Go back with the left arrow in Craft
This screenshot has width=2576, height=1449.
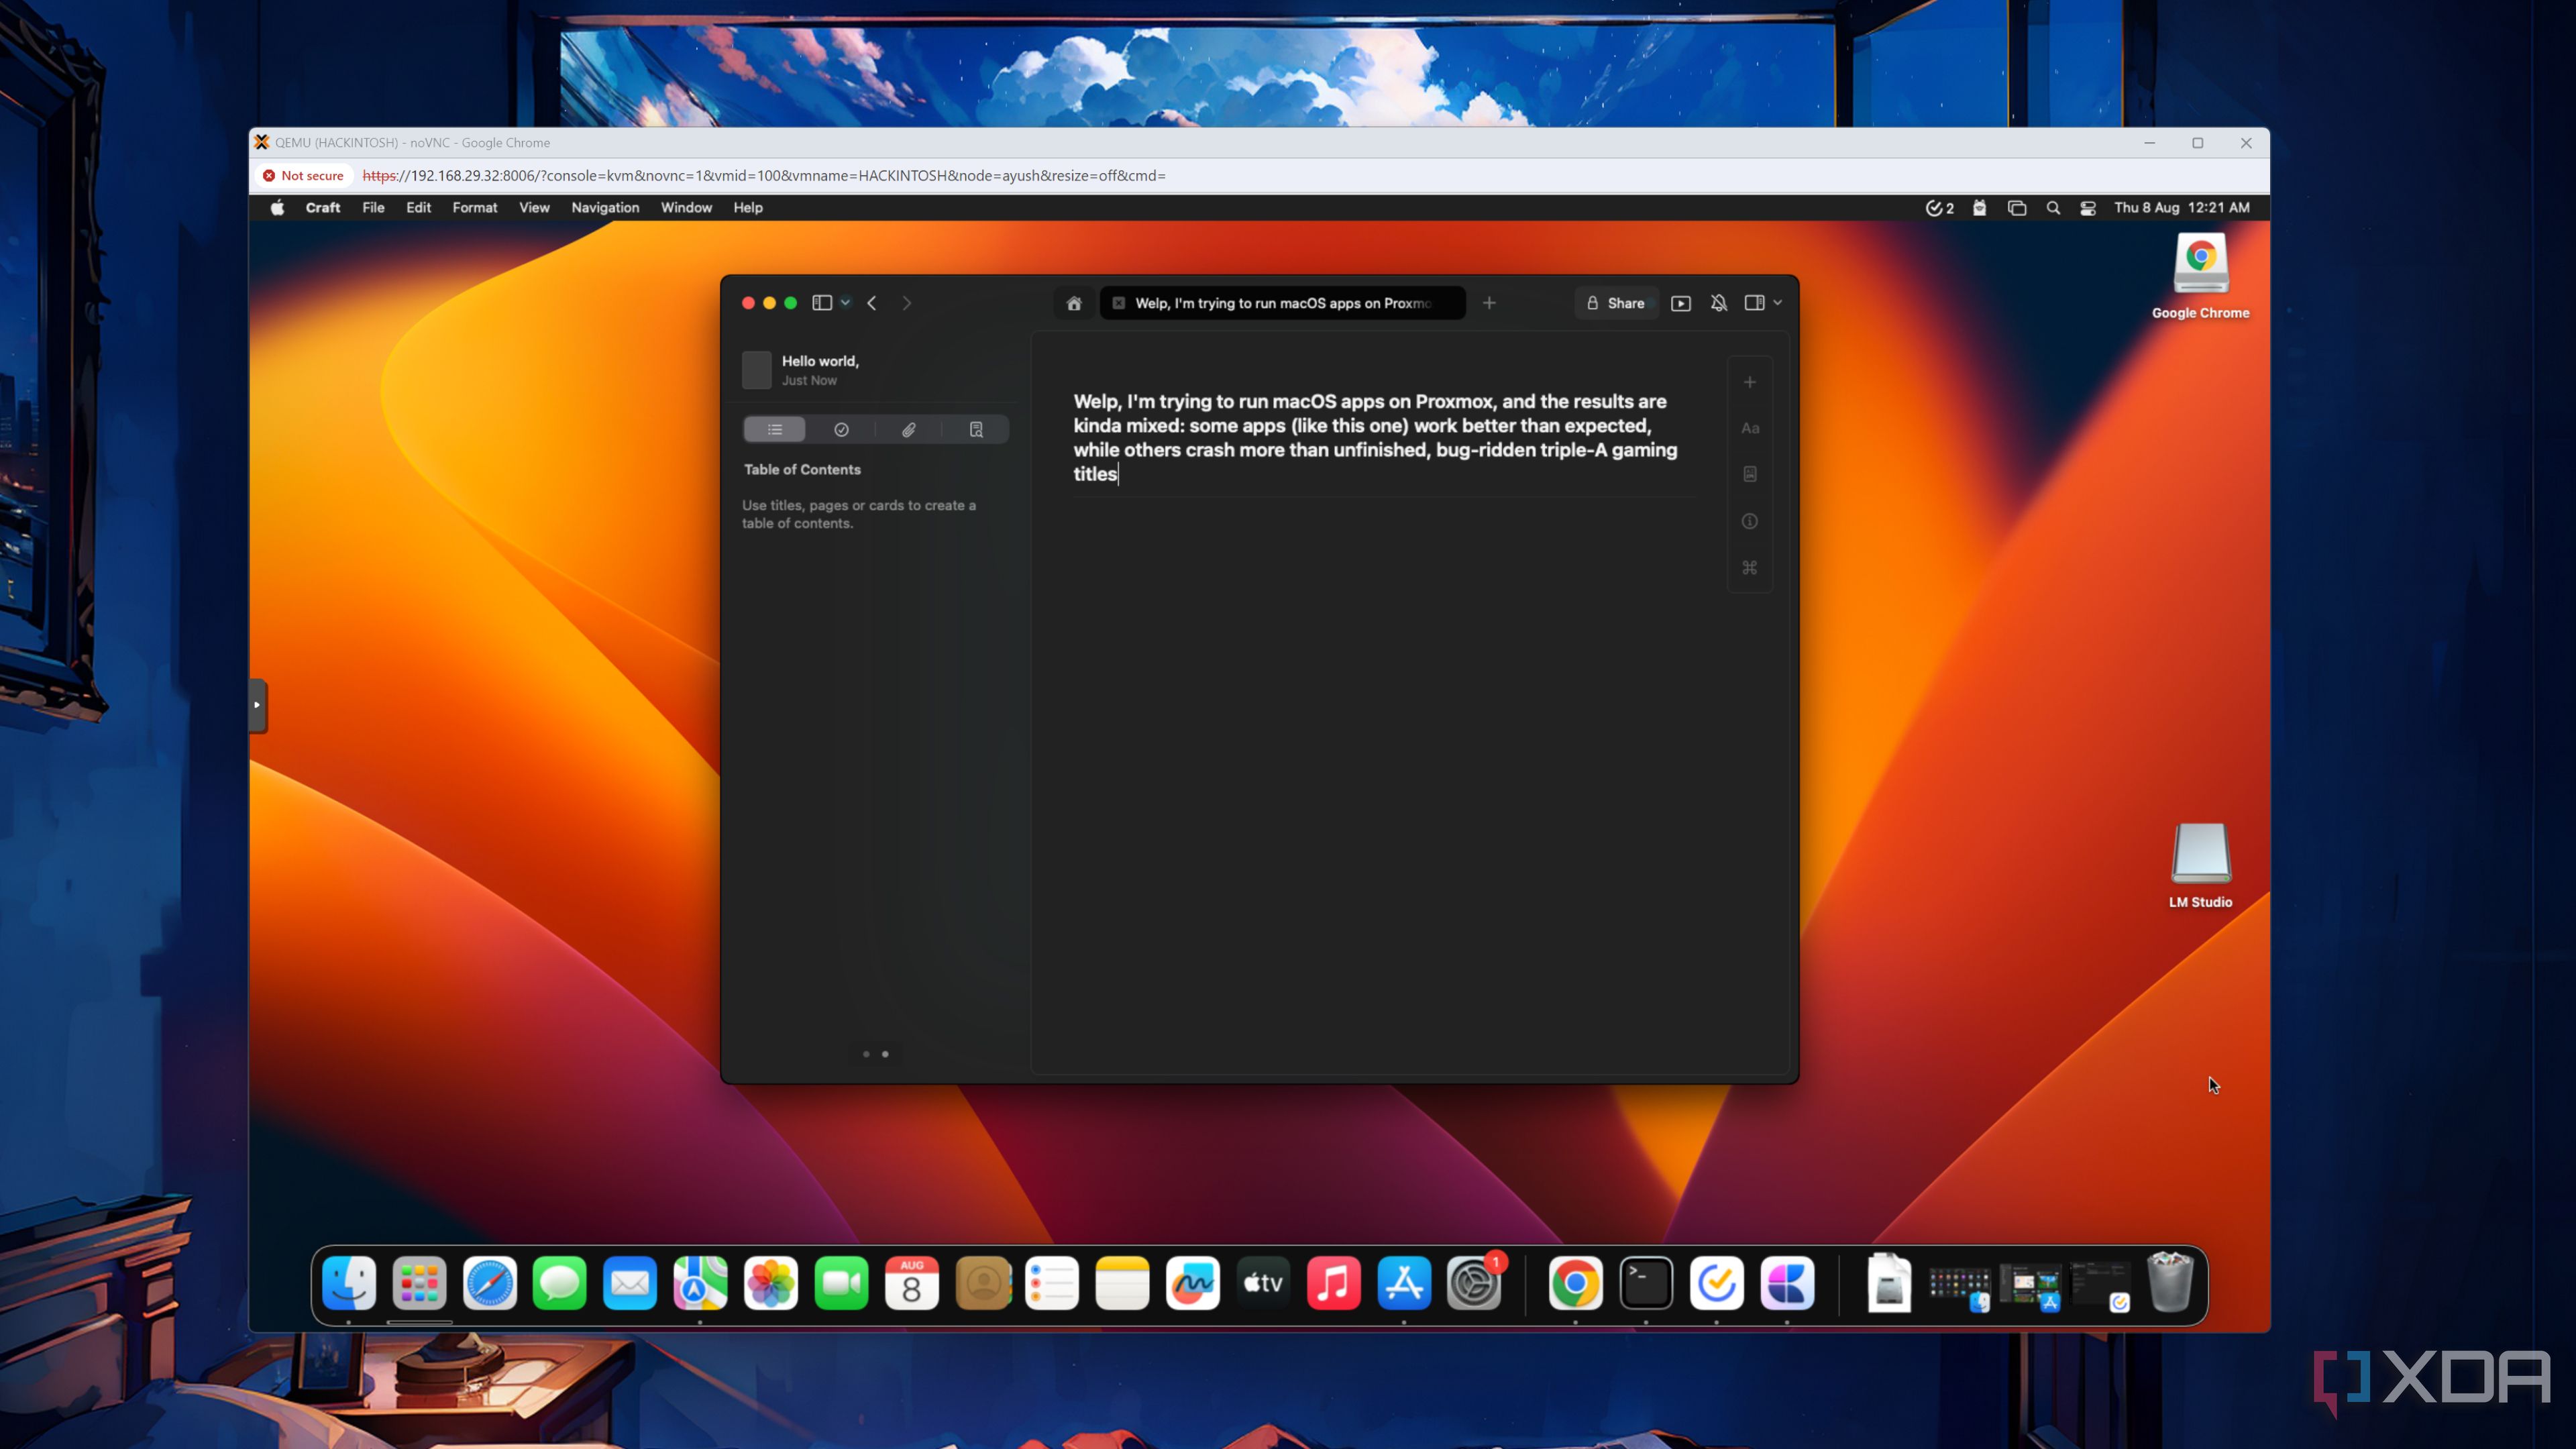tap(872, 303)
